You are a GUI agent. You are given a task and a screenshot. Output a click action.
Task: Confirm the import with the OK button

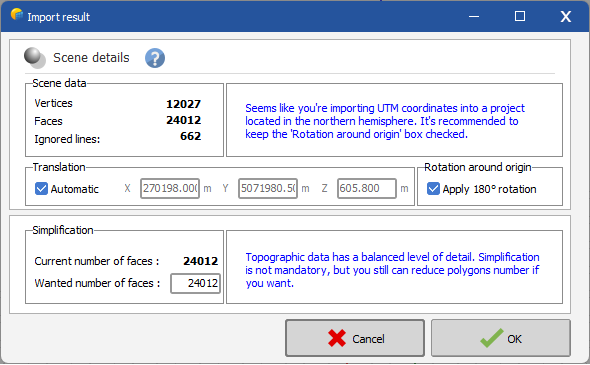[501, 338]
